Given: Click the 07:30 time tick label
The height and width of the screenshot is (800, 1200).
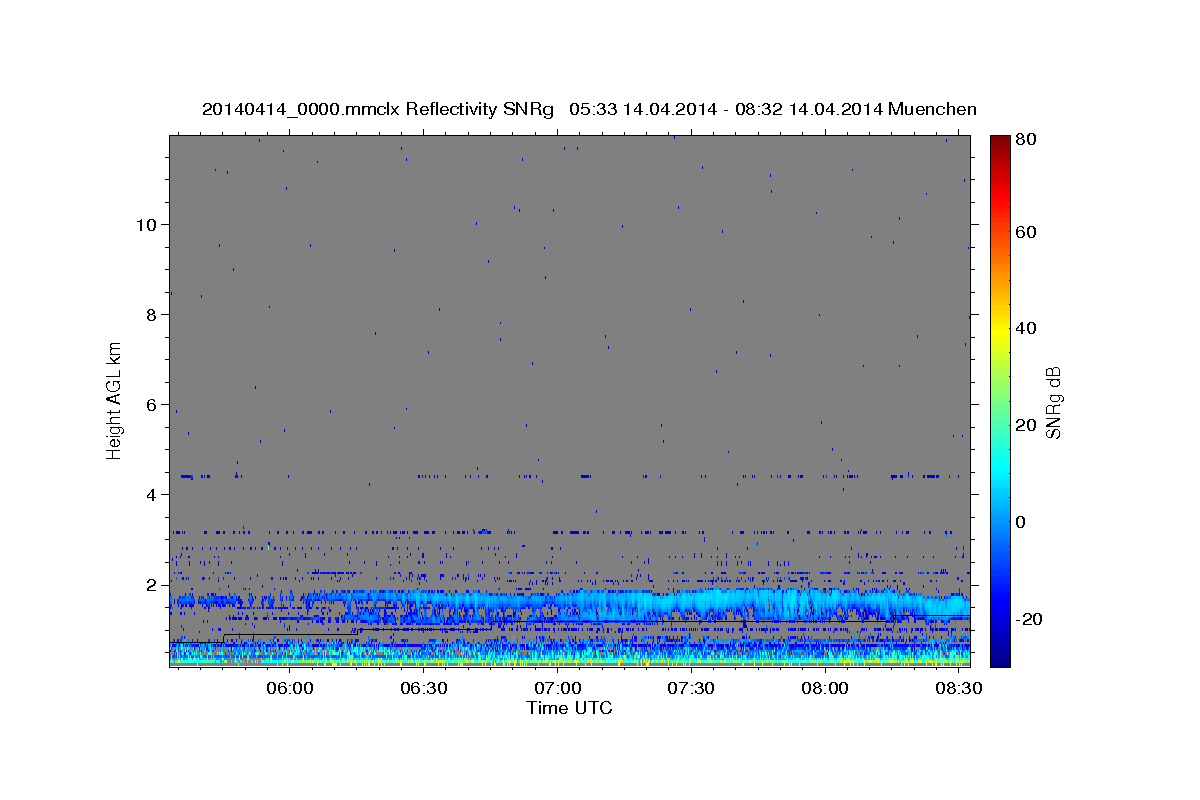Looking at the screenshot, I should [691, 689].
